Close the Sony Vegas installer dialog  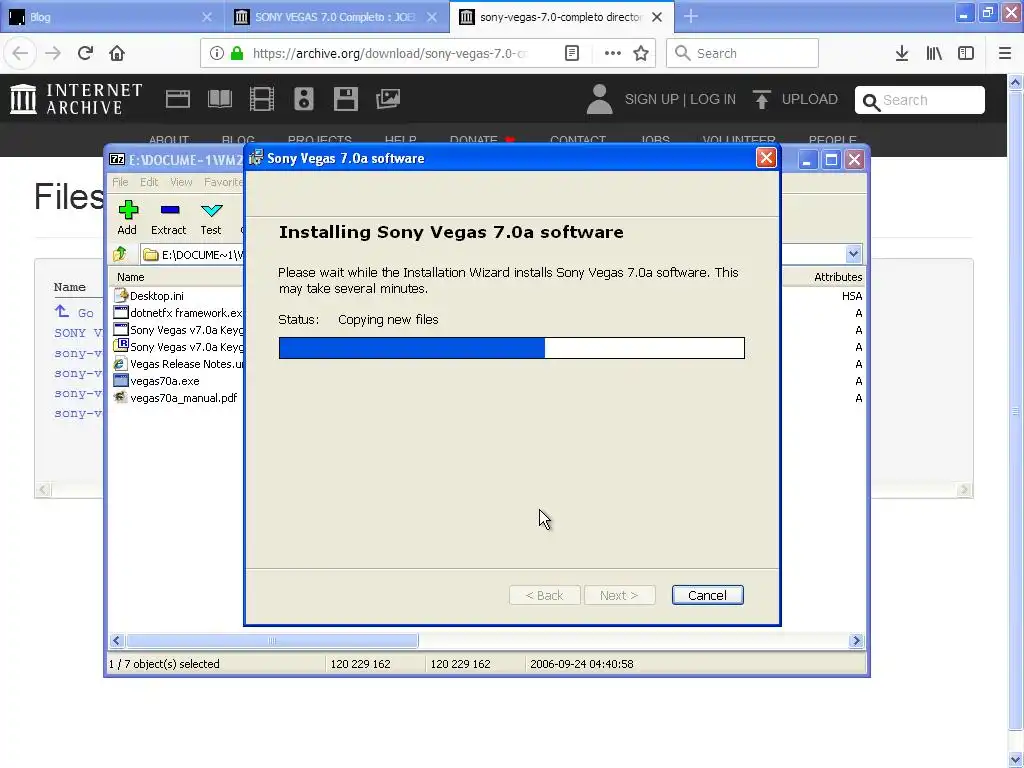(766, 158)
